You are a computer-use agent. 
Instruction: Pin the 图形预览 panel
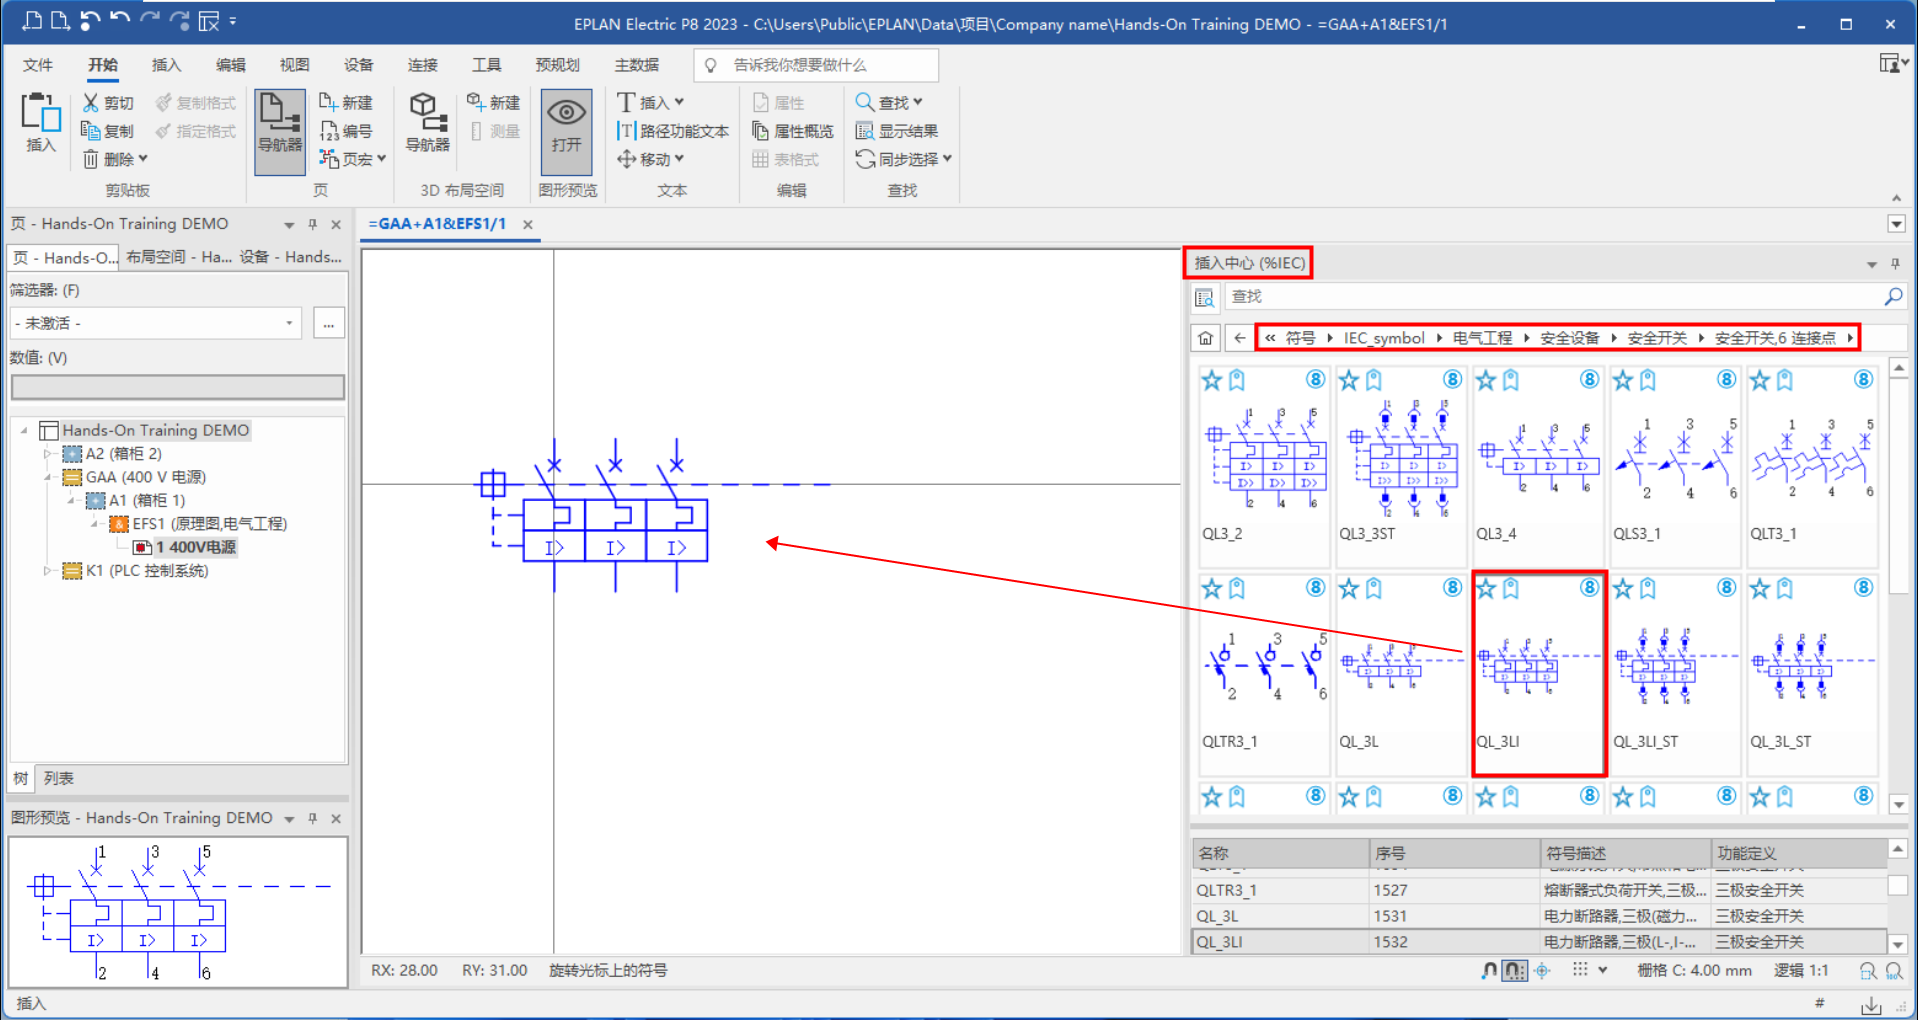pos(312,818)
